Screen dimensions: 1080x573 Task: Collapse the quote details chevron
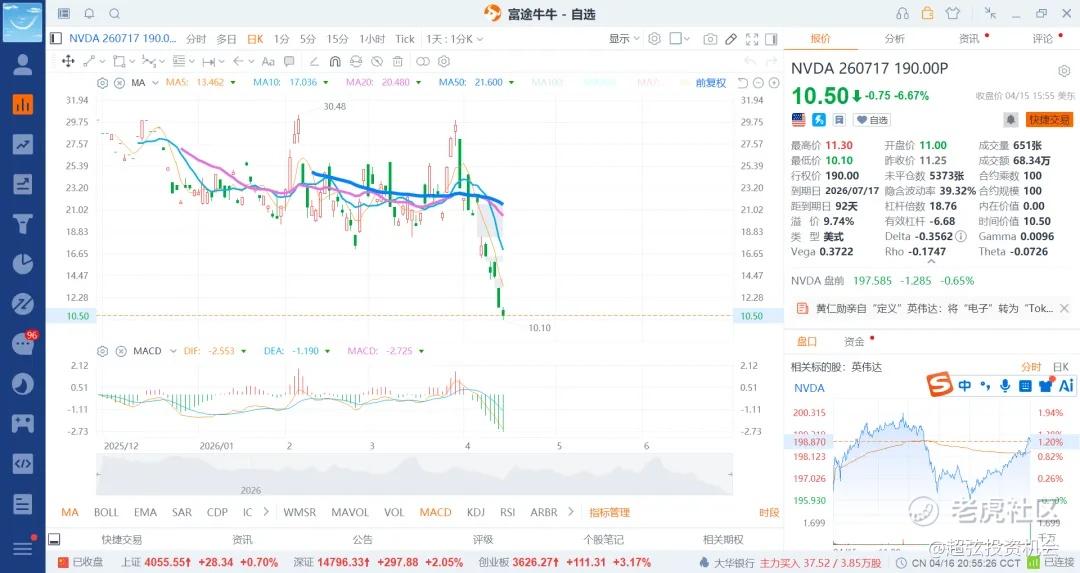[931, 262]
